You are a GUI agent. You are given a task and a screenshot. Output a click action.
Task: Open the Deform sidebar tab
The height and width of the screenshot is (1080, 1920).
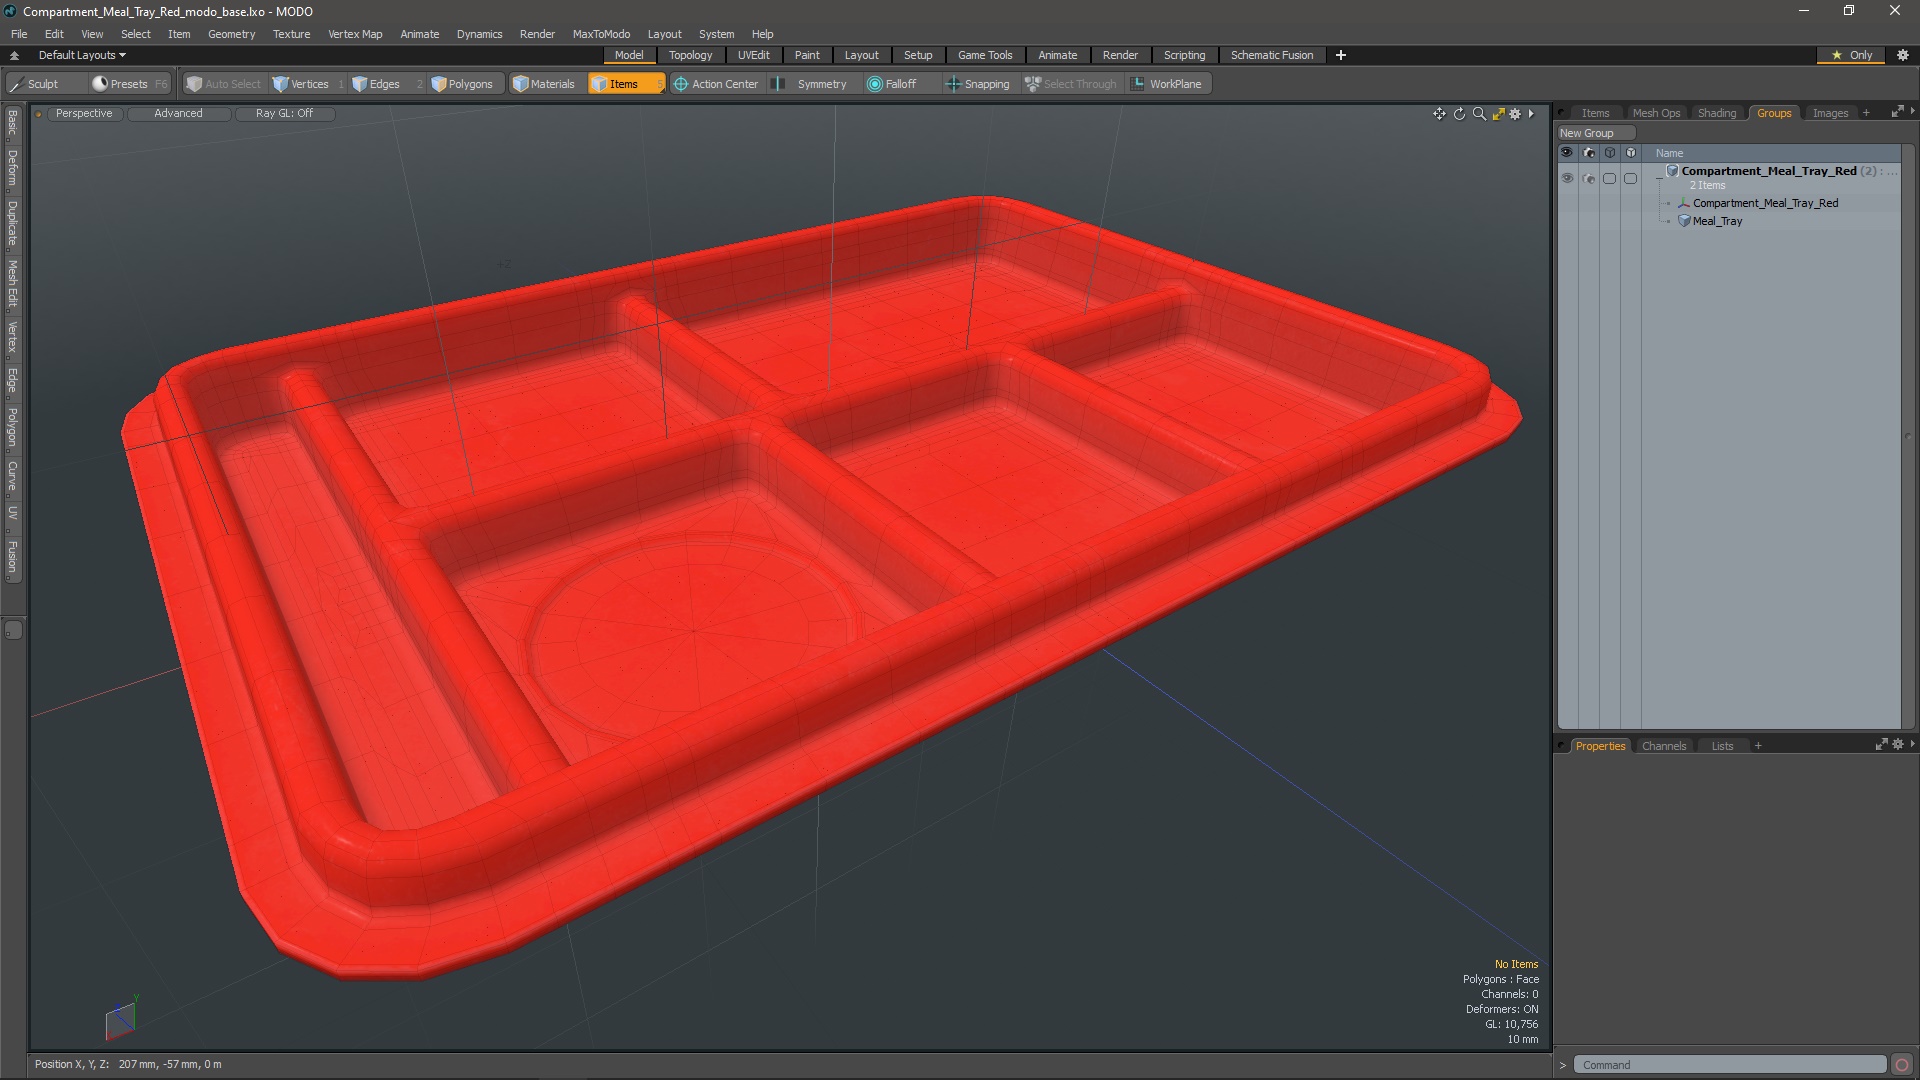pos(12,169)
